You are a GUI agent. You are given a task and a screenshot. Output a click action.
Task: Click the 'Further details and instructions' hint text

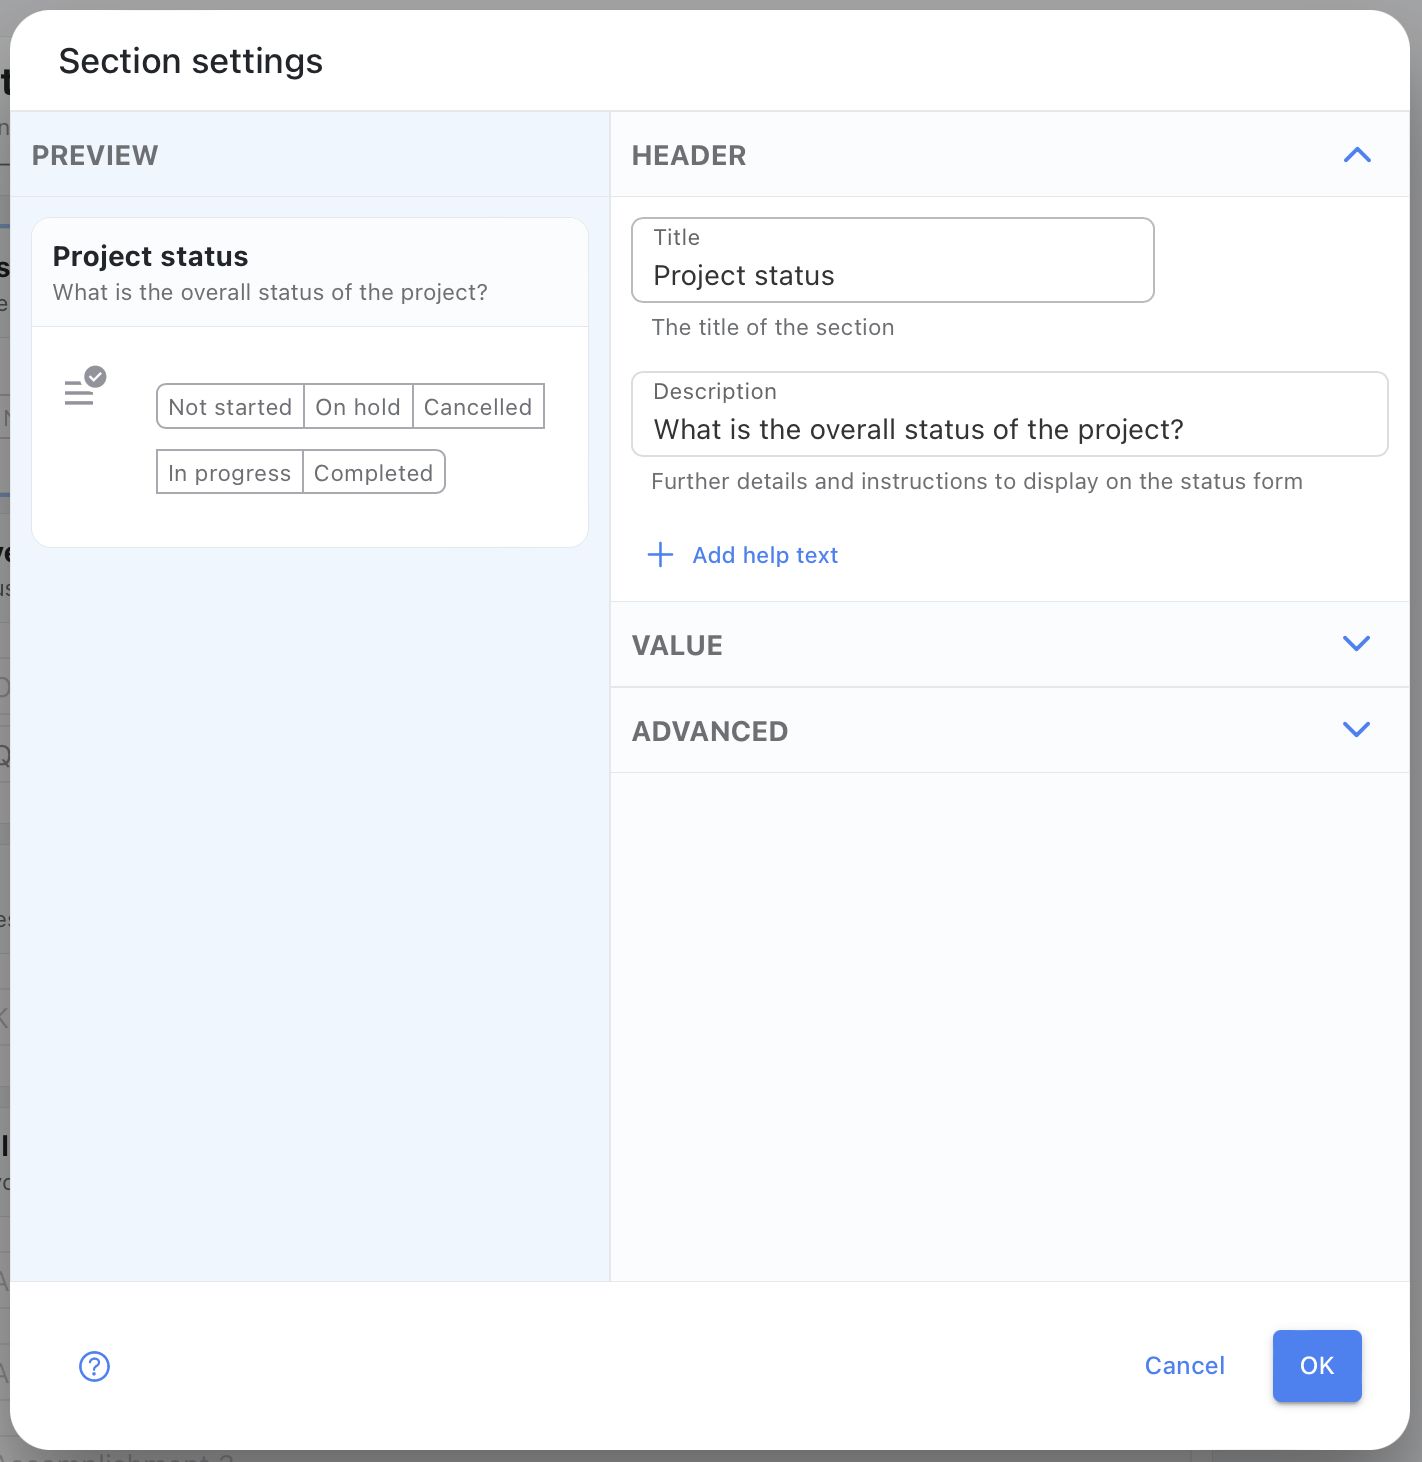click(x=977, y=481)
